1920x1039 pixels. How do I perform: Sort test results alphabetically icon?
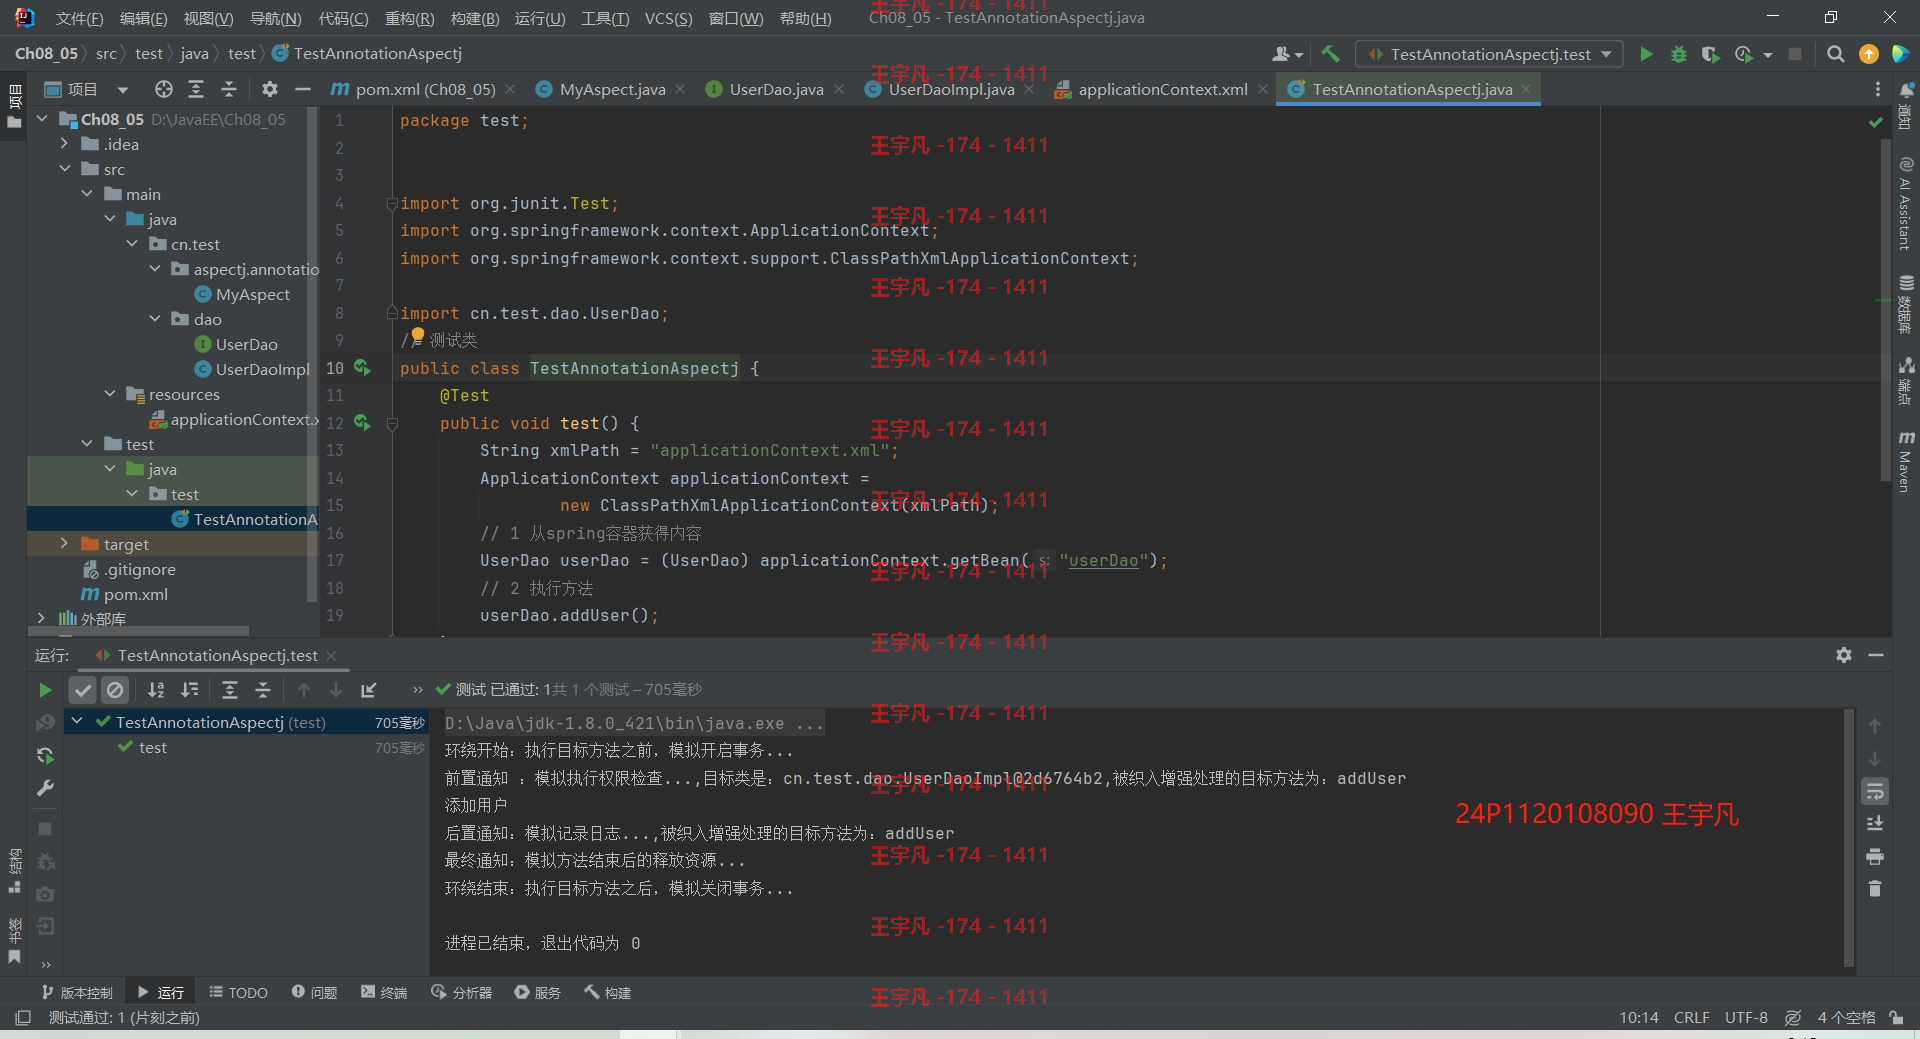coord(156,690)
